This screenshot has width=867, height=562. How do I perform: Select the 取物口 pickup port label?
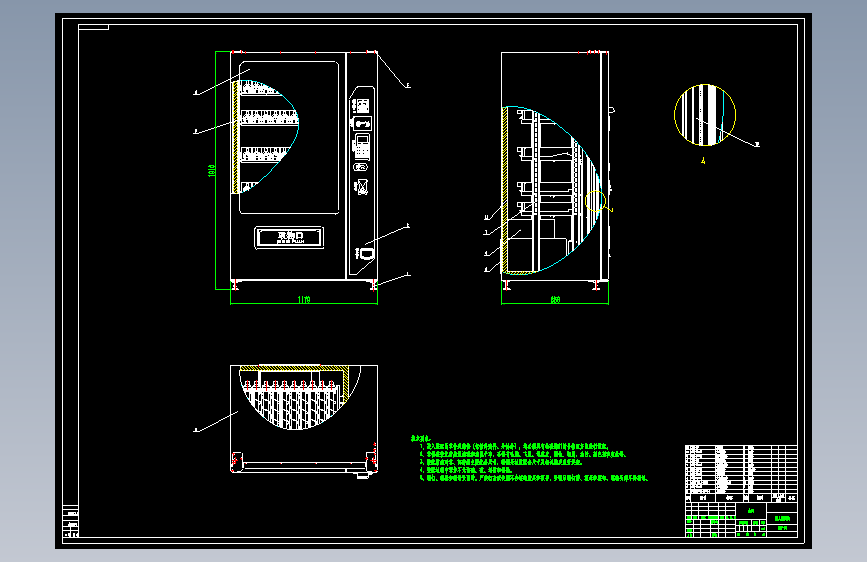[x=289, y=237]
